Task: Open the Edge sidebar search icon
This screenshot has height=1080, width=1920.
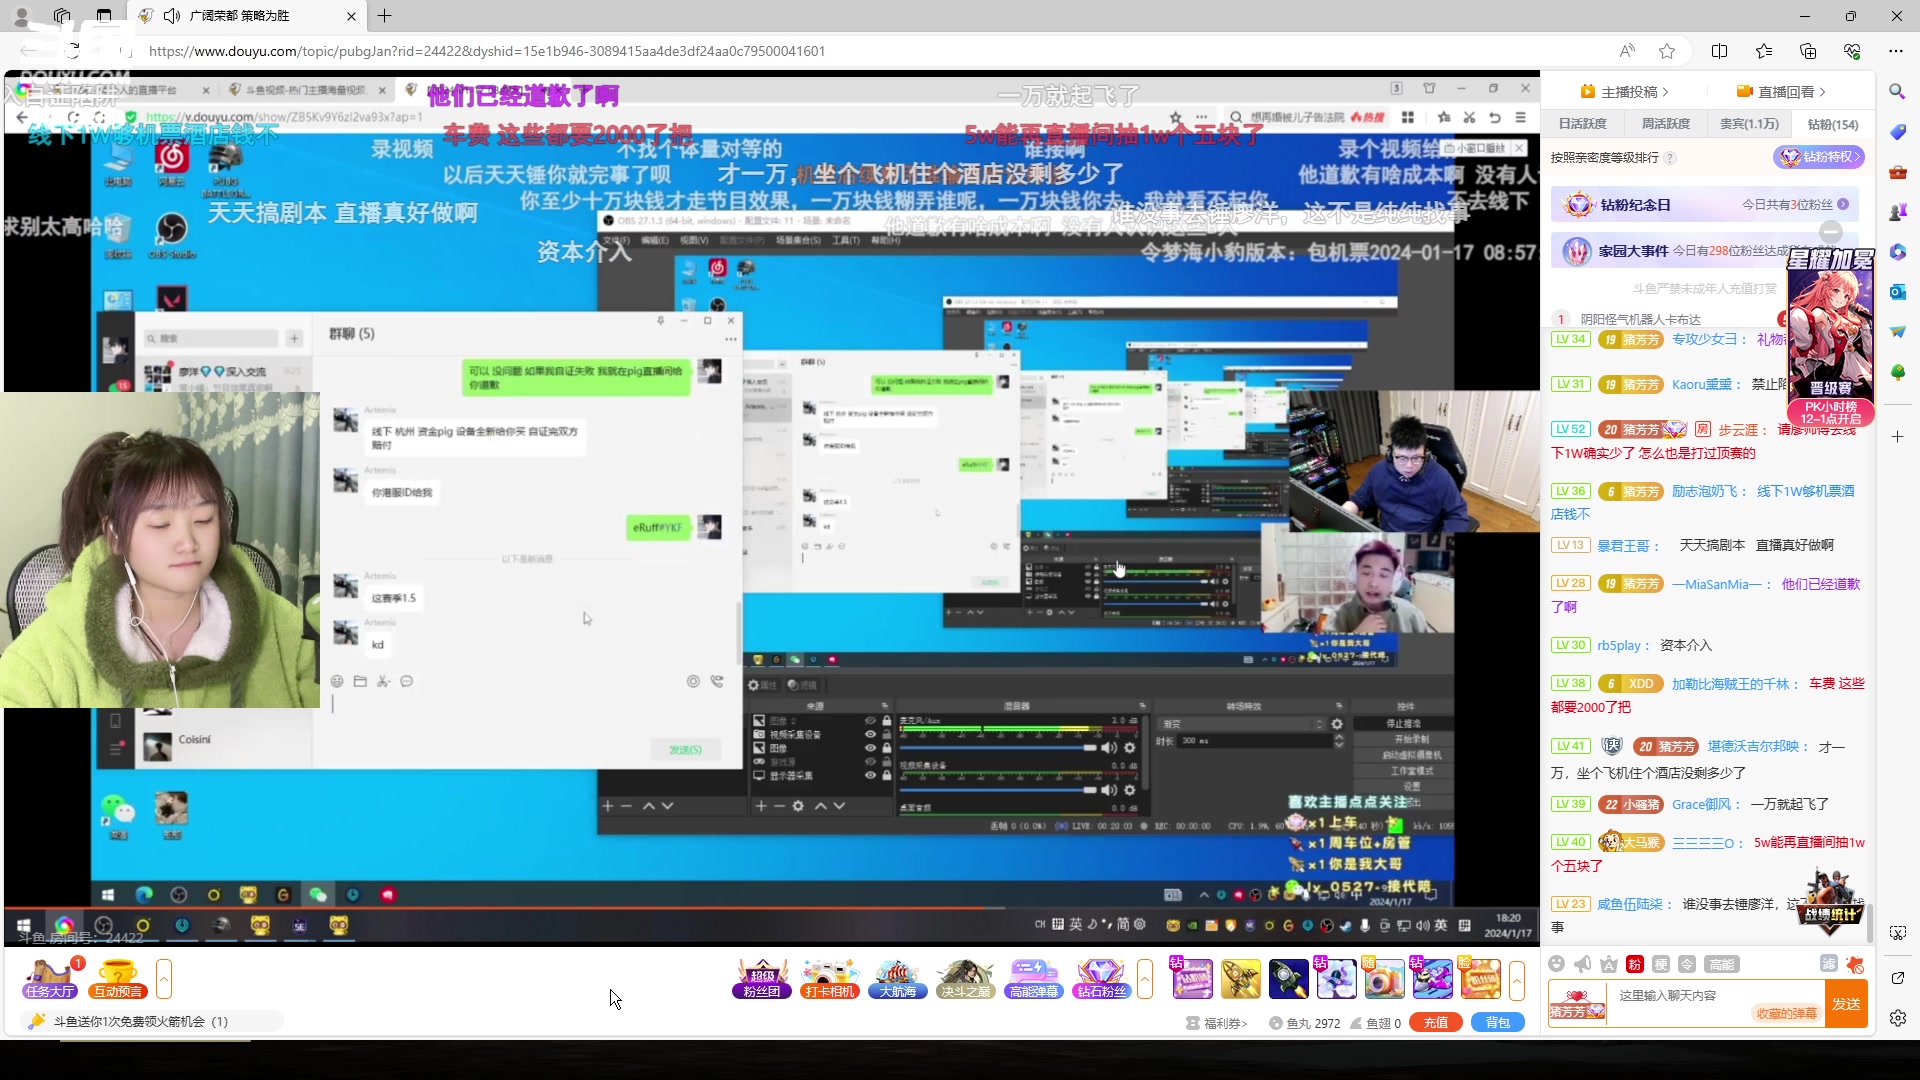Action: point(1897,91)
